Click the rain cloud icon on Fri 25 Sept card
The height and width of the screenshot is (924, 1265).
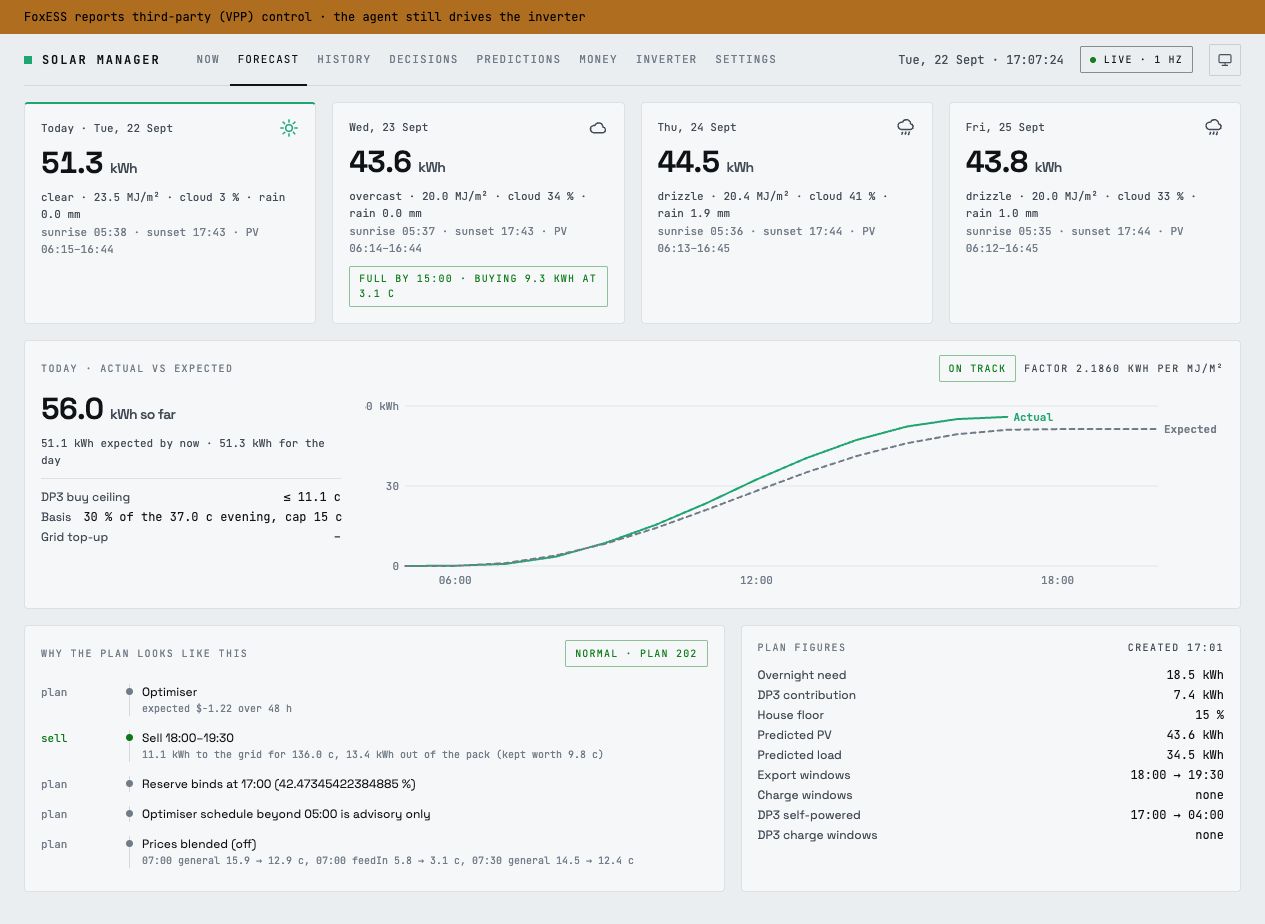[x=1214, y=127]
